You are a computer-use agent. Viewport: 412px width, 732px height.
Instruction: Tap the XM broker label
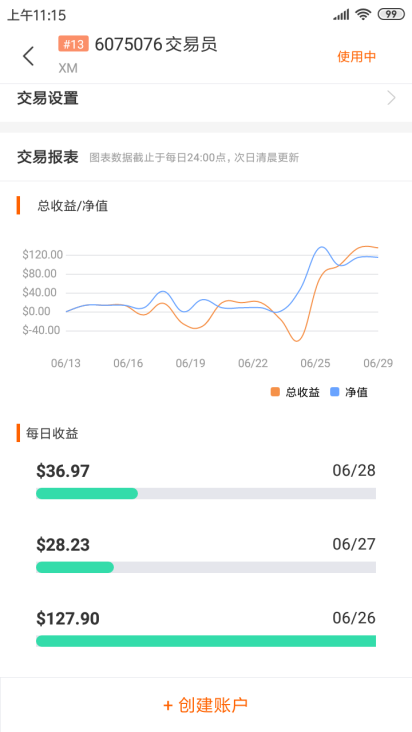(68, 69)
